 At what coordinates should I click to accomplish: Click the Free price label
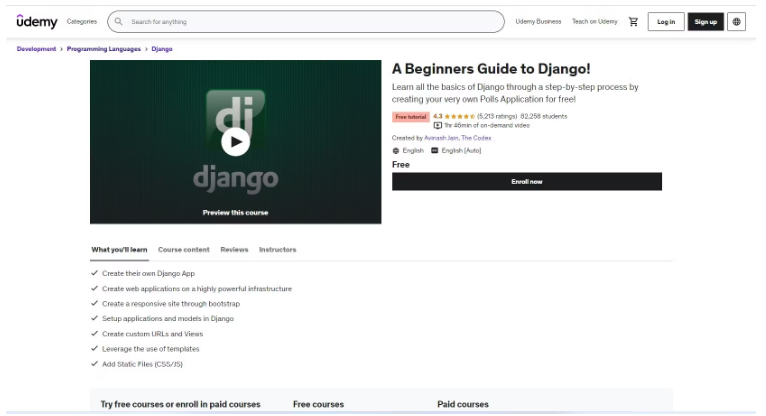401,165
